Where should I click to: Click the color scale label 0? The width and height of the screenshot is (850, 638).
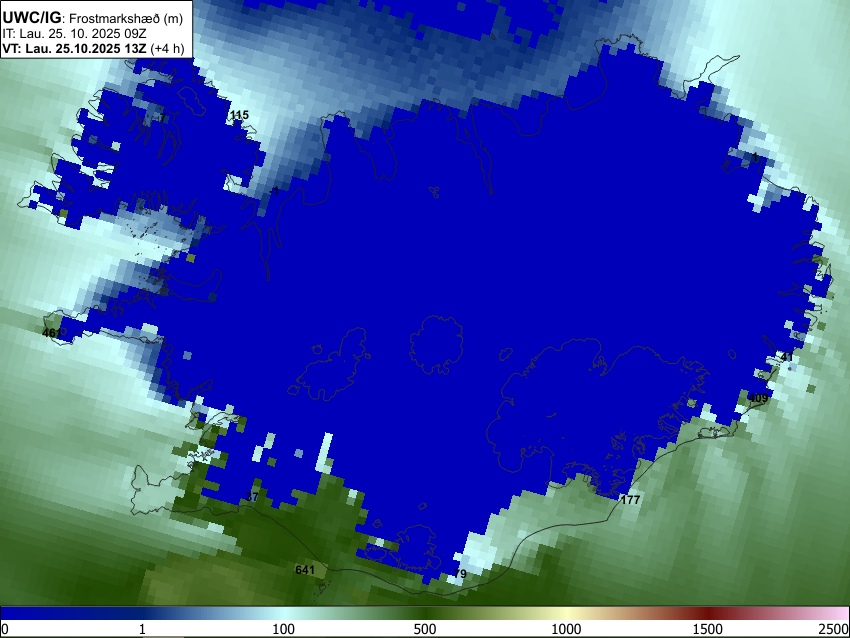(5, 629)
